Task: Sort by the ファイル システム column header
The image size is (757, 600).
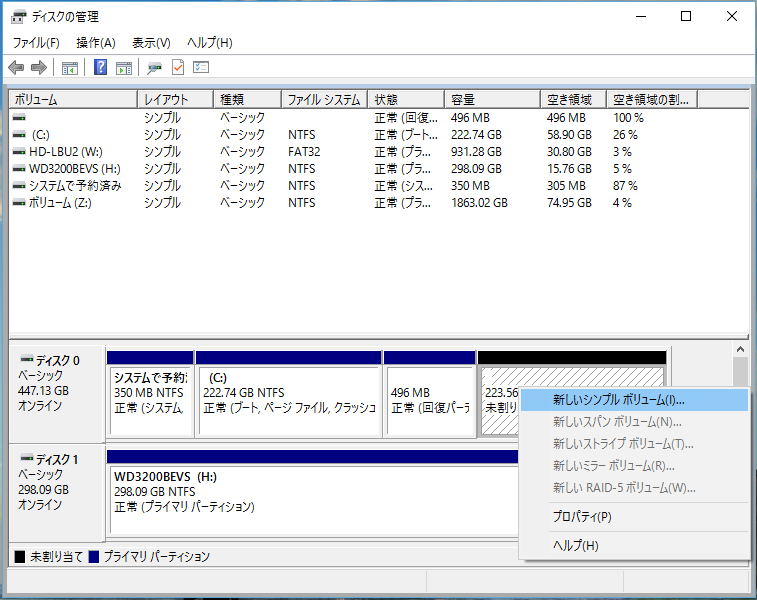Action: (x=325, y=99)
